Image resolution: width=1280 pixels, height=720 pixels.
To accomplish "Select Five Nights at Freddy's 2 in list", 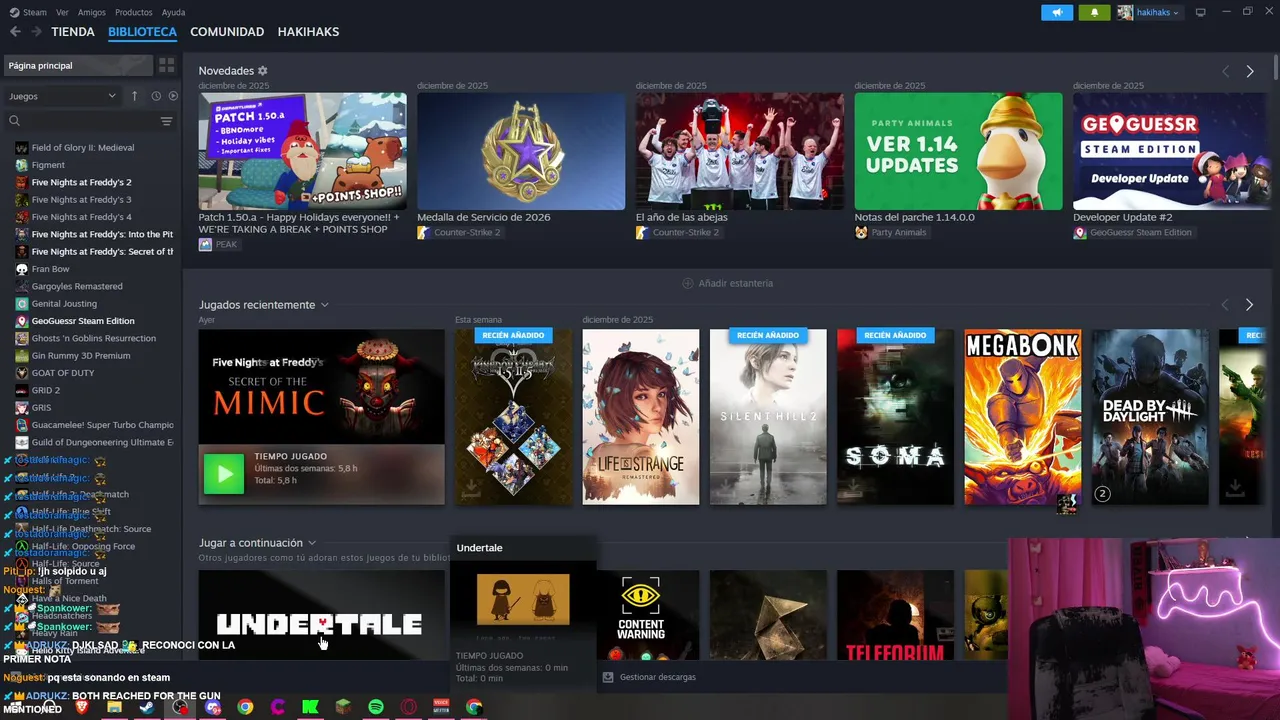I will pyautogui.click(x=81, y=182).
